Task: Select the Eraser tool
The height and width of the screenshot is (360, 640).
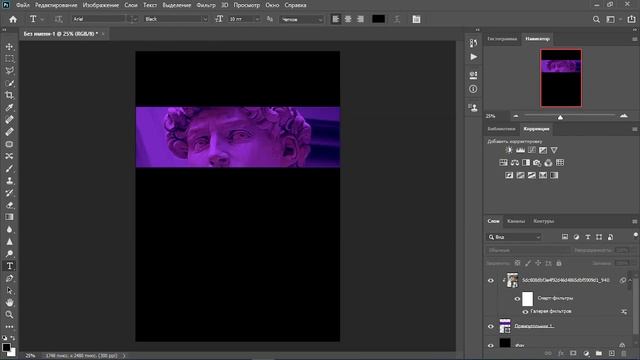Action: pos(9,205)
